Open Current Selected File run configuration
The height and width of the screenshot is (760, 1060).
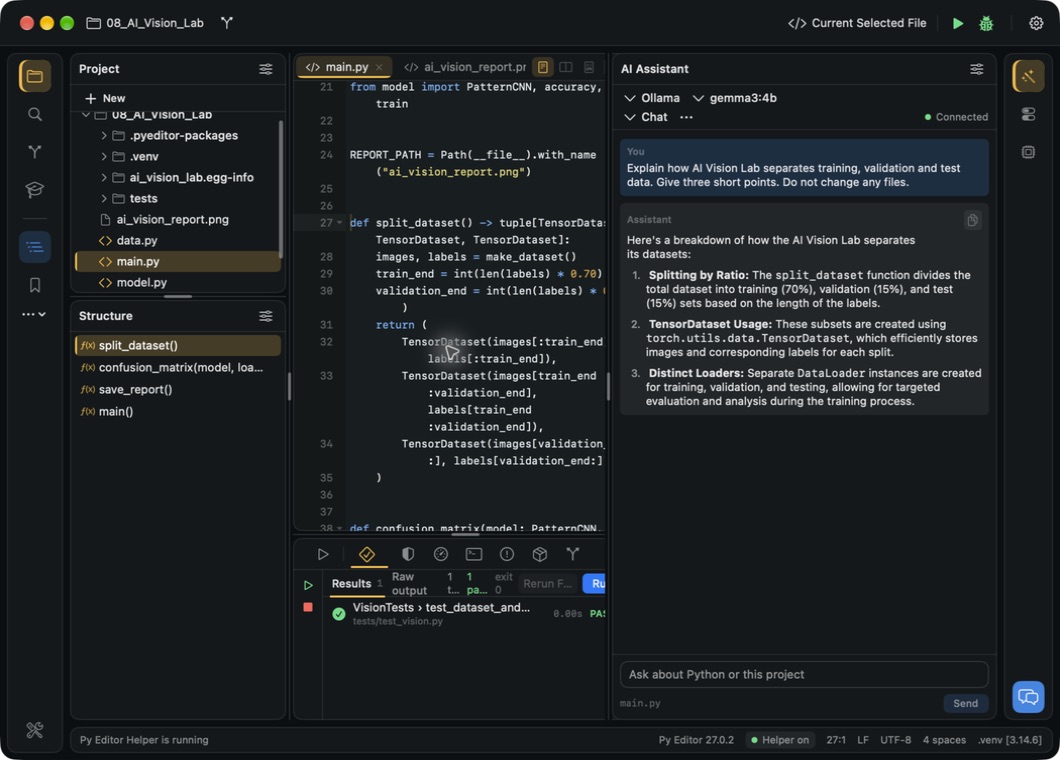click(x=857, y=23)
